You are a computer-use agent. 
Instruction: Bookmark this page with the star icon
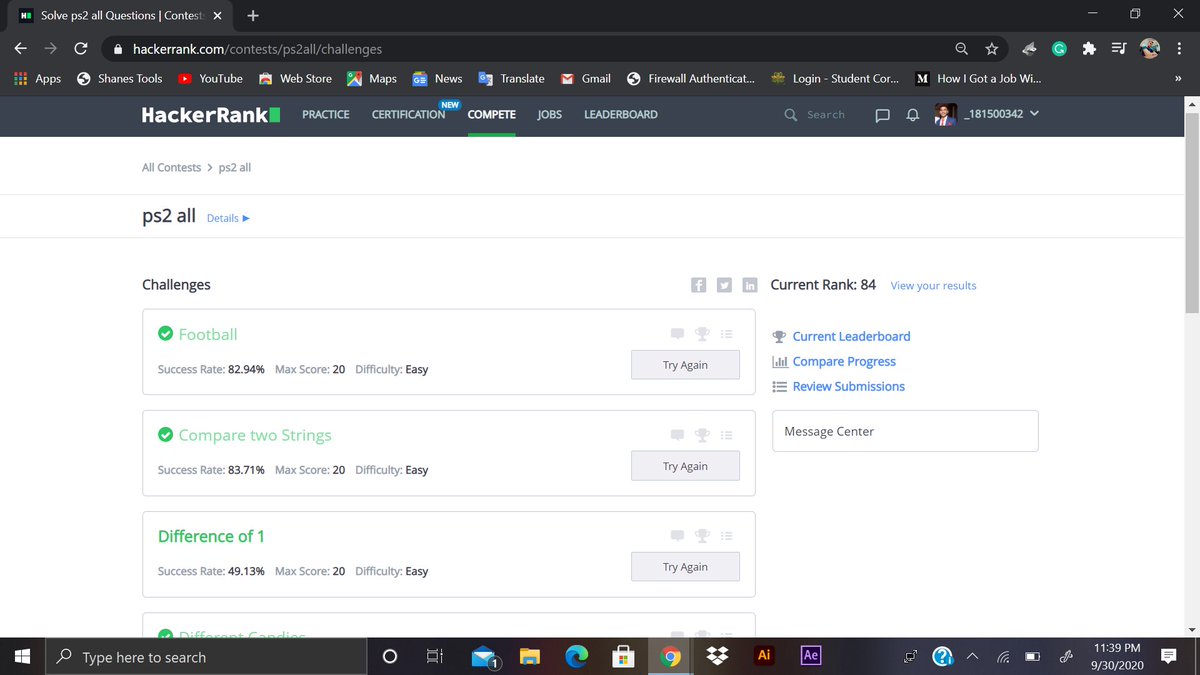pyautogui.click(x=991, y=48)
